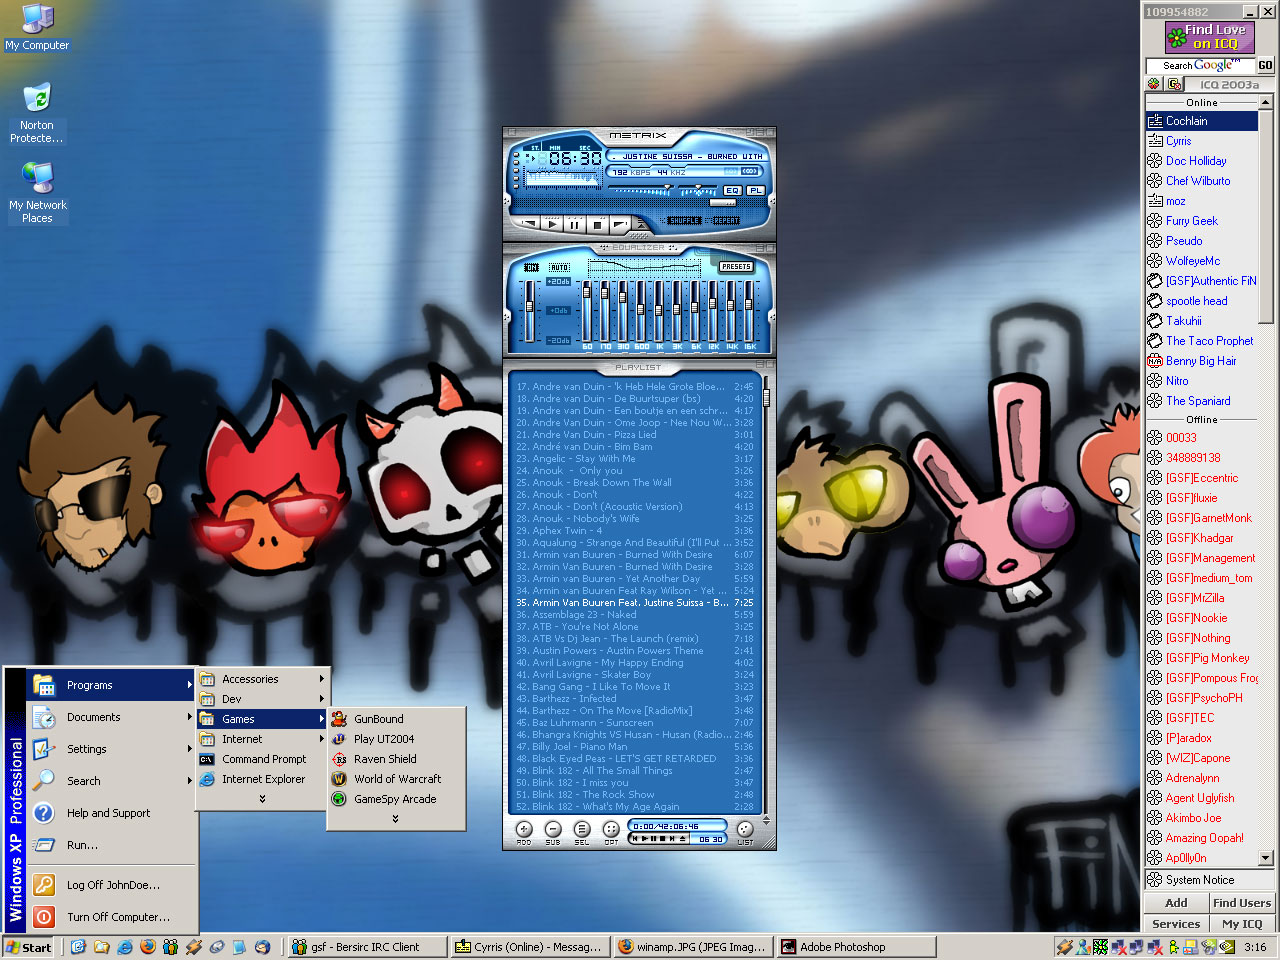Open equalizer PRESETS menu
The width and height of the screenshot is (1280, 960).
[736, 267]
